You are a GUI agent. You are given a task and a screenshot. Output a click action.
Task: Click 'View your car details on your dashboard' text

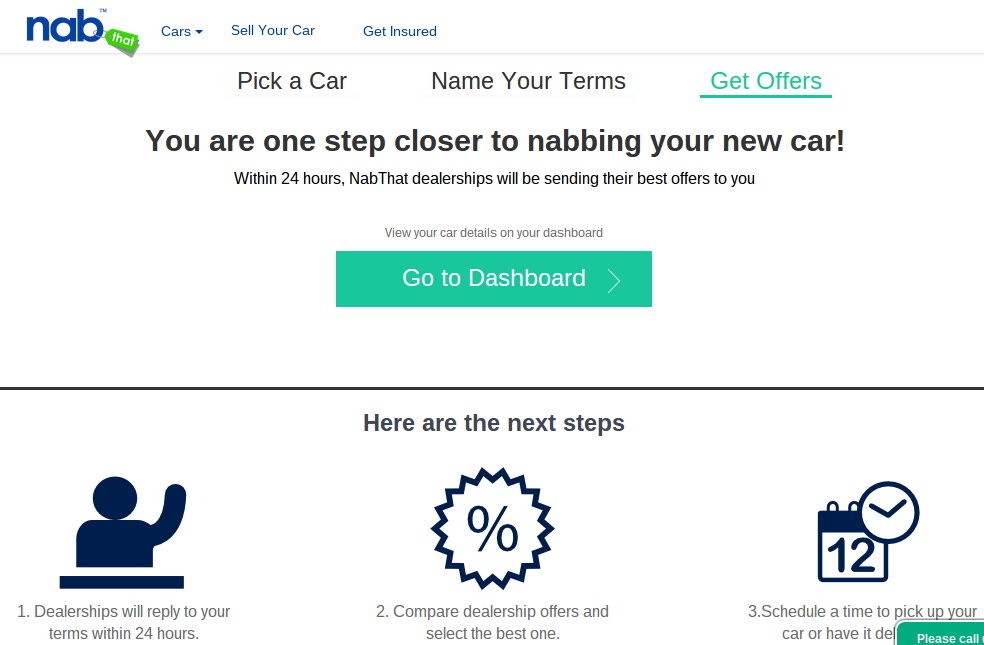tap(494, 233)
